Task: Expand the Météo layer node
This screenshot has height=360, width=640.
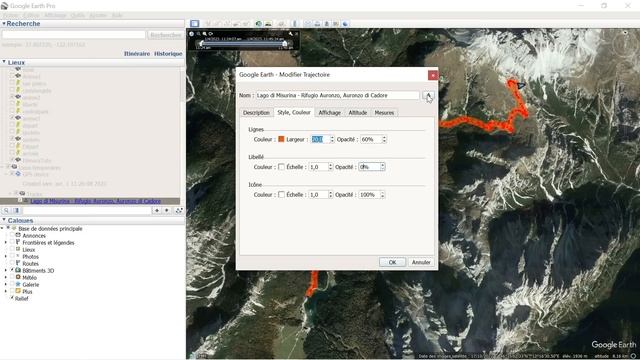Action: click(x=6, y=277)
